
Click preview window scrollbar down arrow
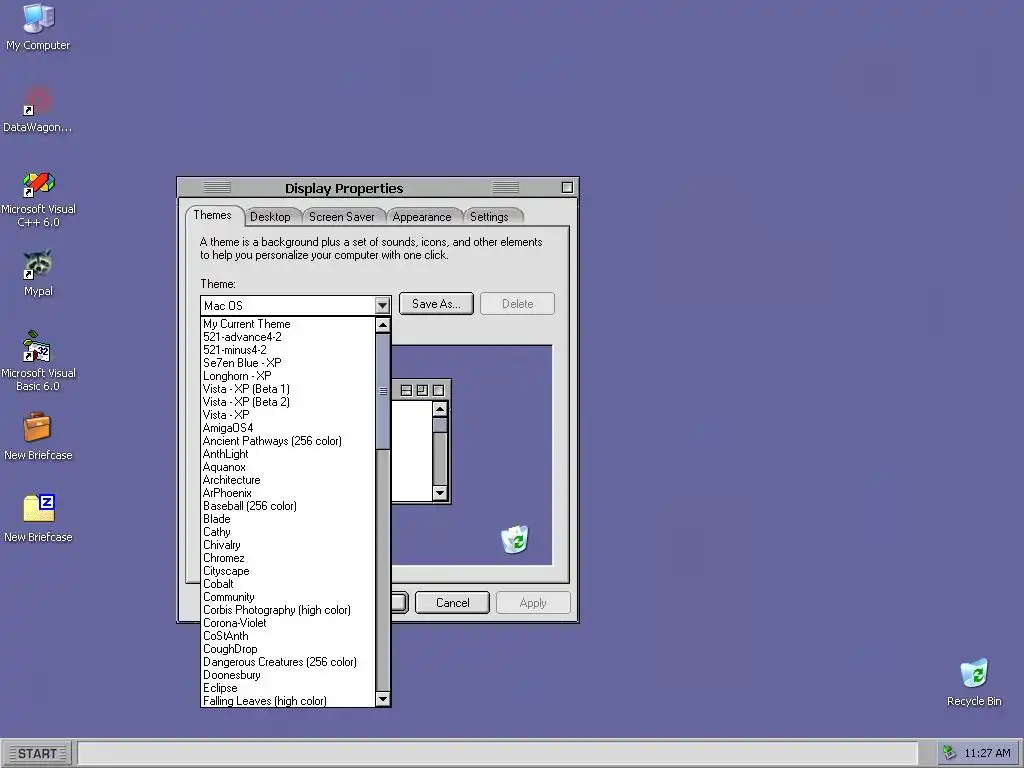(440, 493)
